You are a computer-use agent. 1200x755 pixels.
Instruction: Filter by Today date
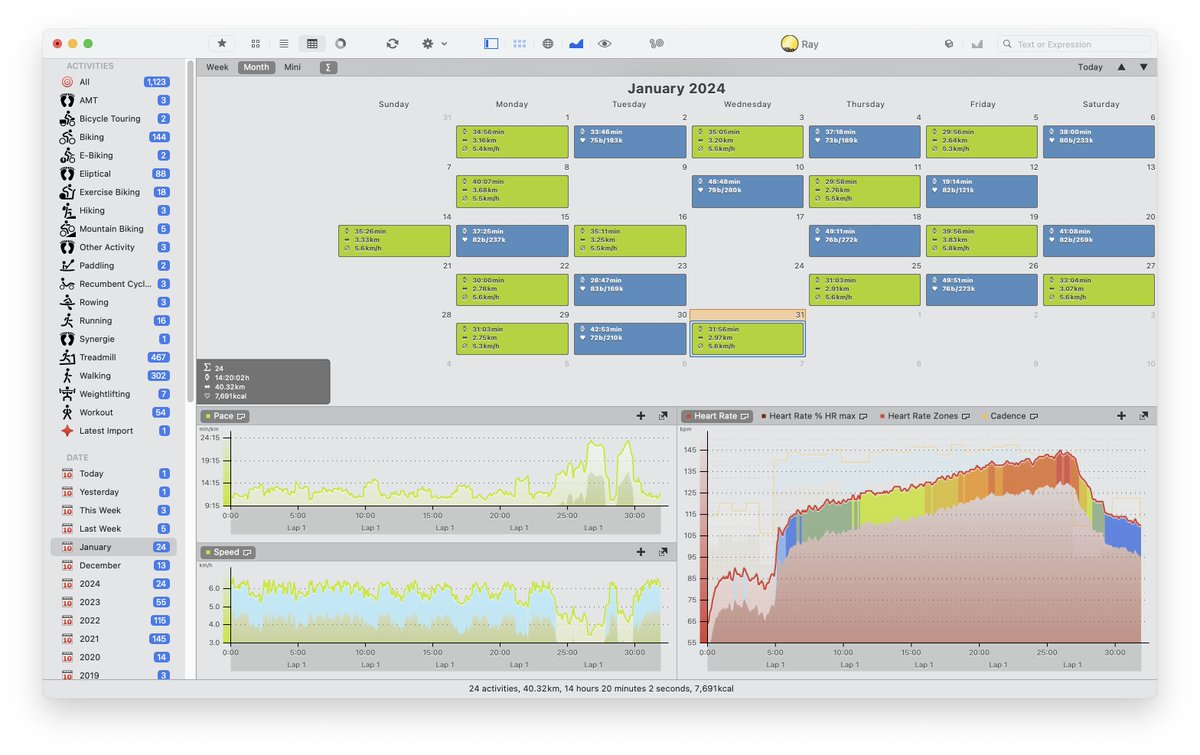pyautogui.click(x=114, y=474)
